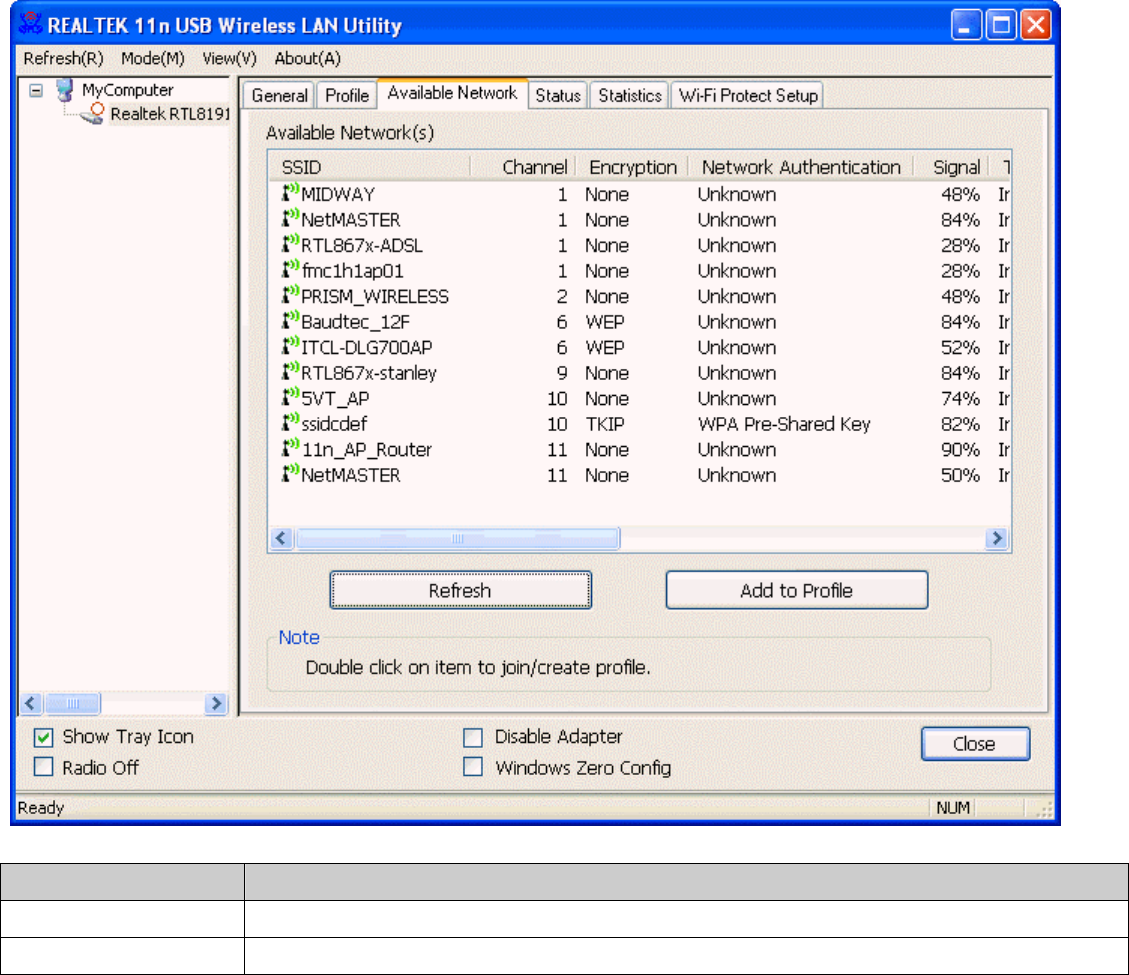This screenshot has height=975, width=1129.
Task: Enable Windows Zero Config checkbox
Action: (x=473, y=767)
